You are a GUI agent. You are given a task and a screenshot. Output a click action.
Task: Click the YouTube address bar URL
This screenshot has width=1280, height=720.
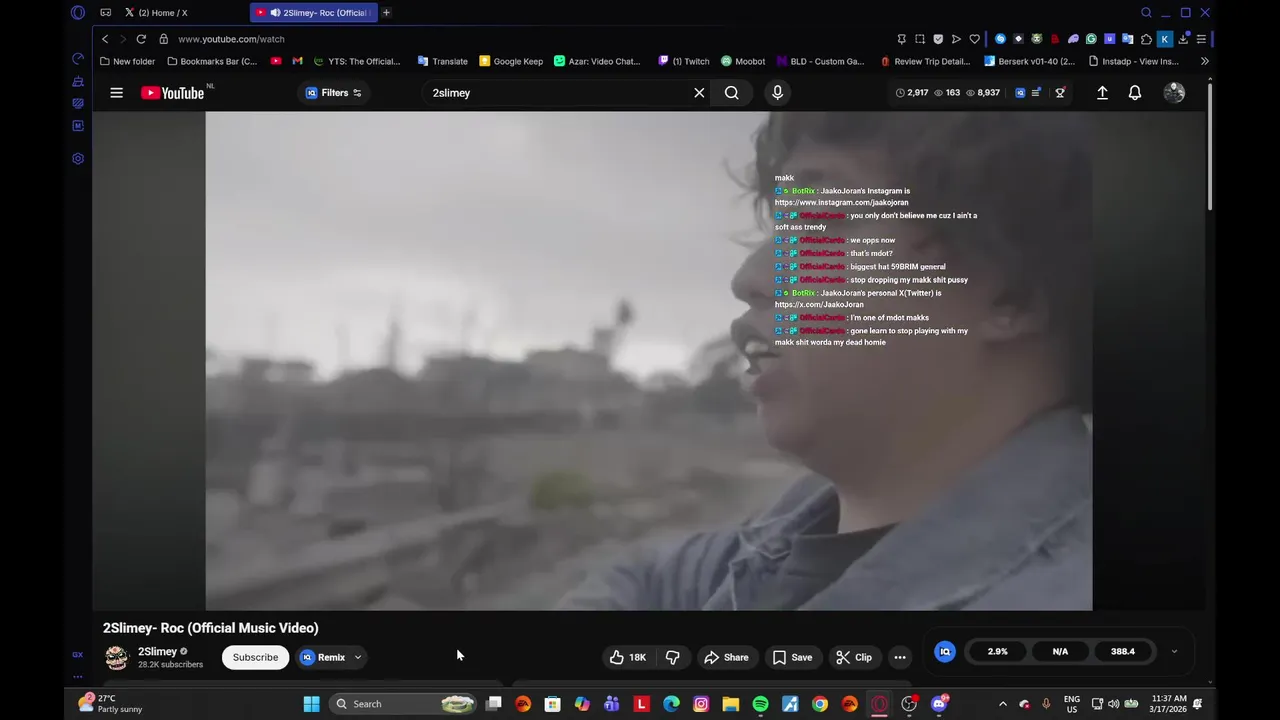[x=231, y=39]
